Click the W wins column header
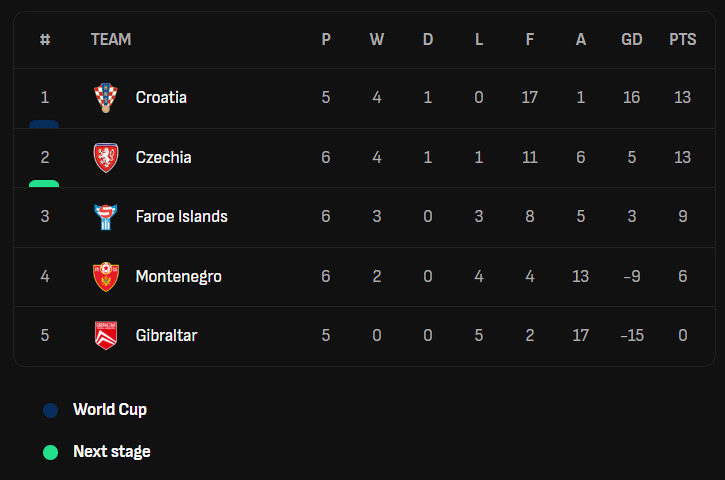The image size is (725, 480). click(377, 40)
